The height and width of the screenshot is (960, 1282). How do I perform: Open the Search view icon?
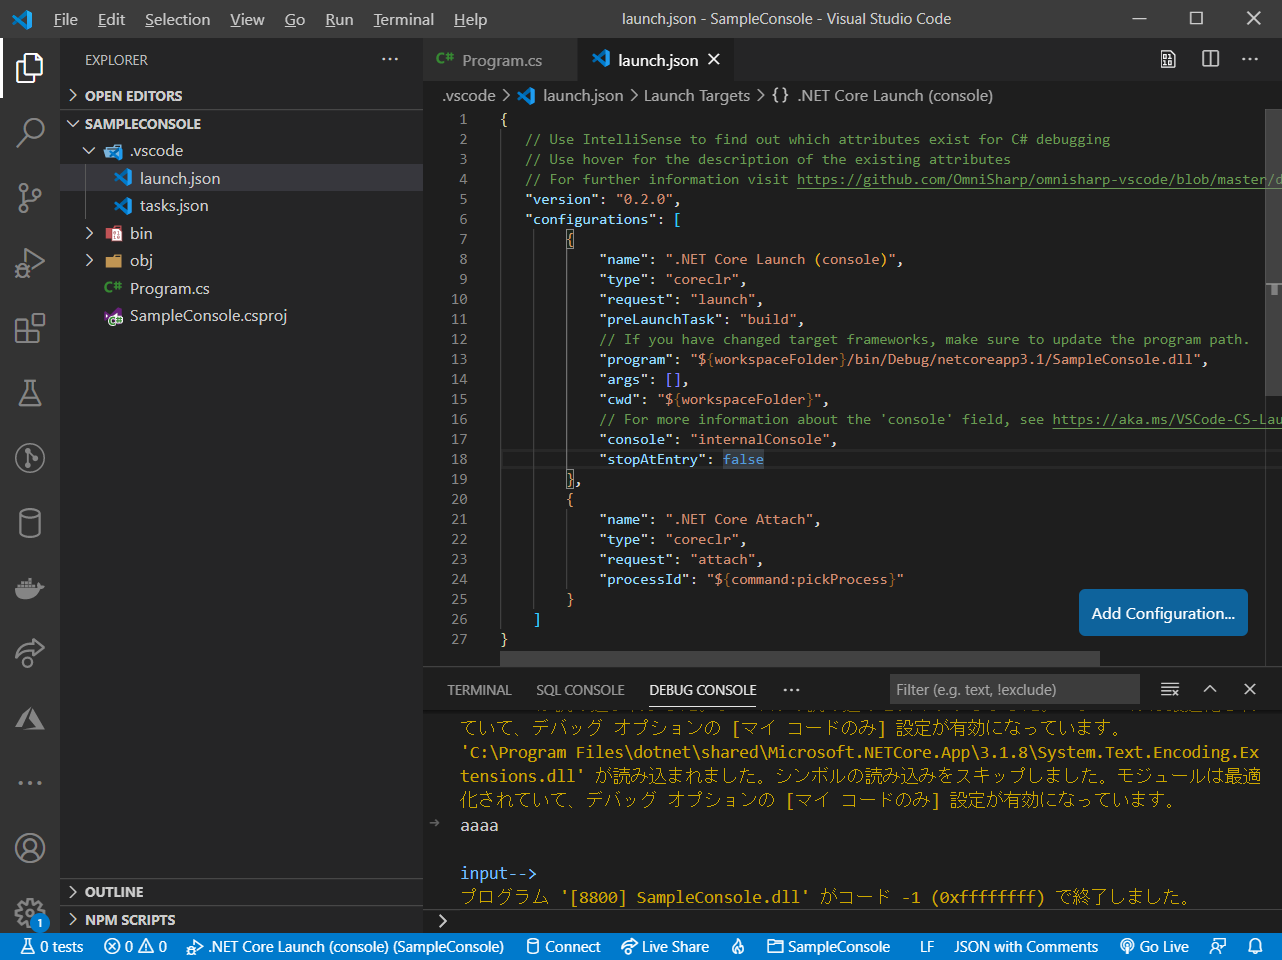tap(30, 132)
